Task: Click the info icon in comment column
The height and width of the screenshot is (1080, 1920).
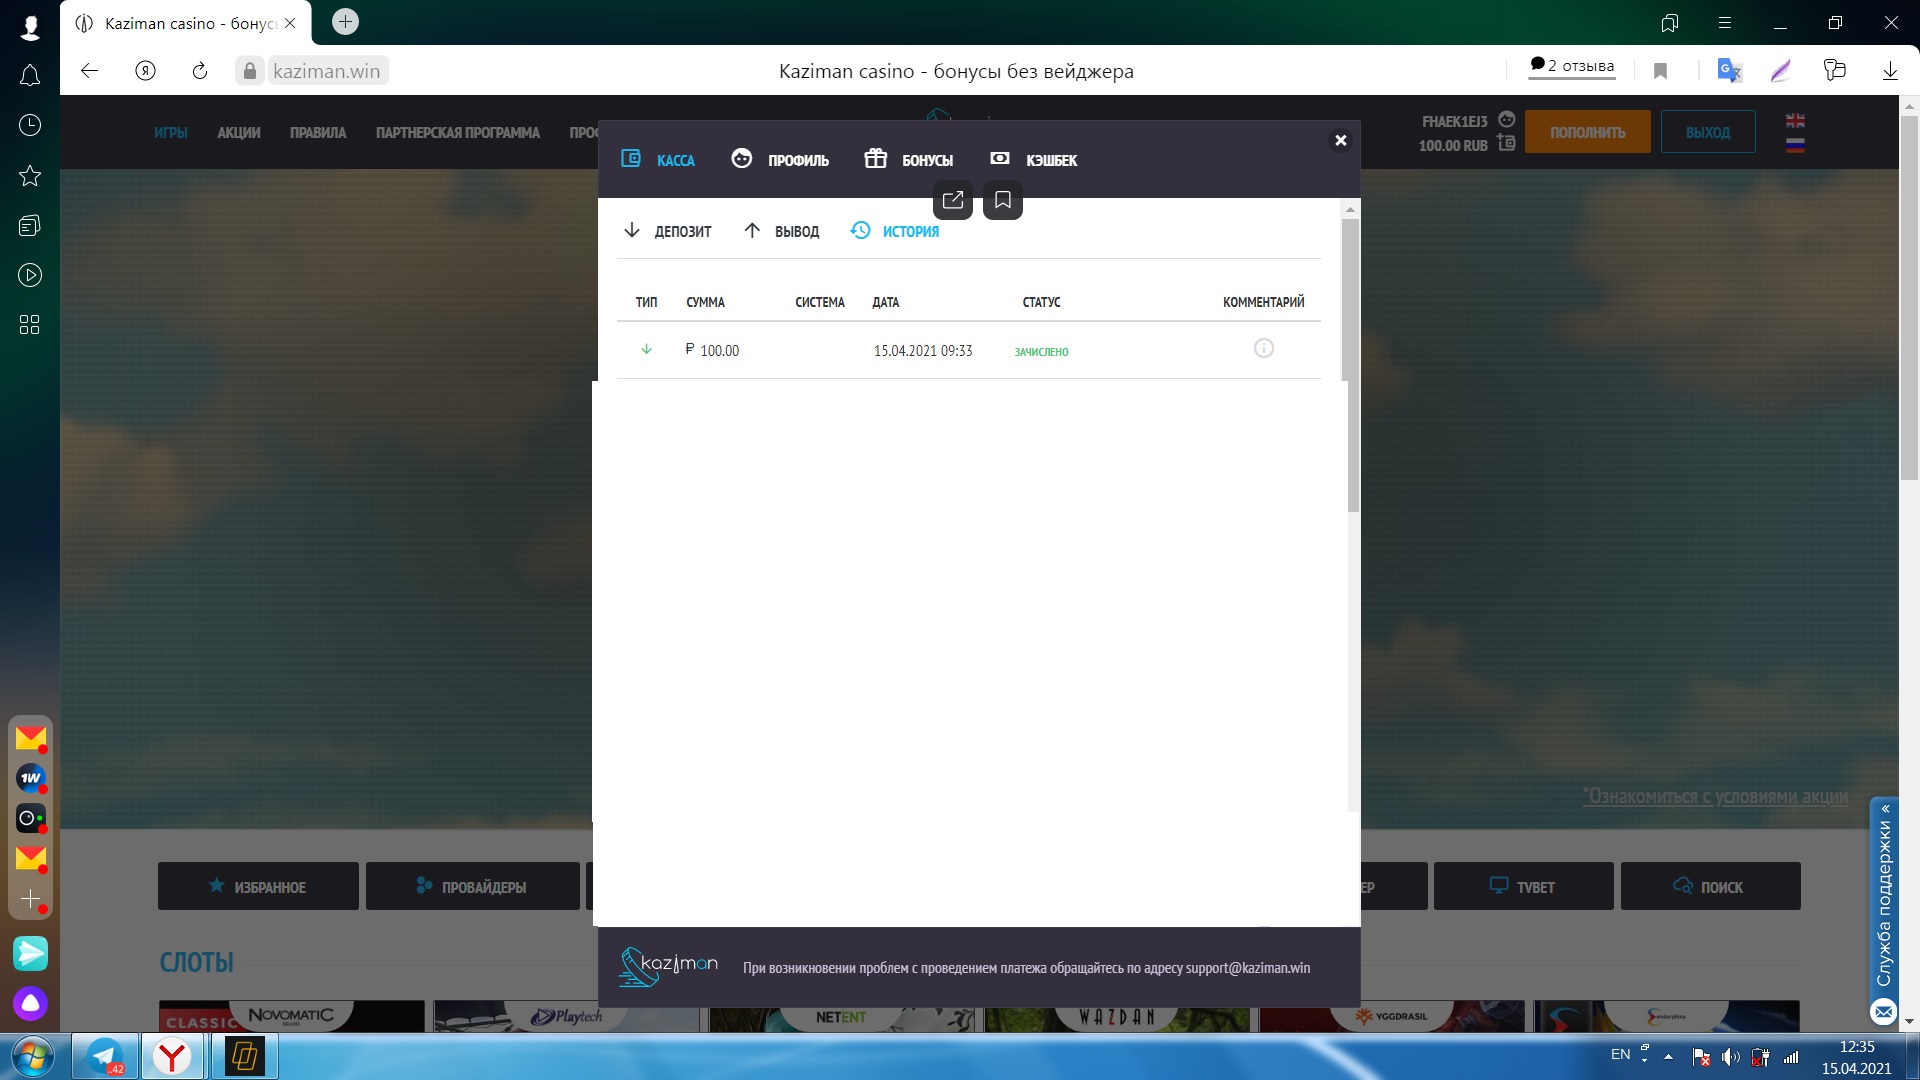Action: (x=1263, y=349)
